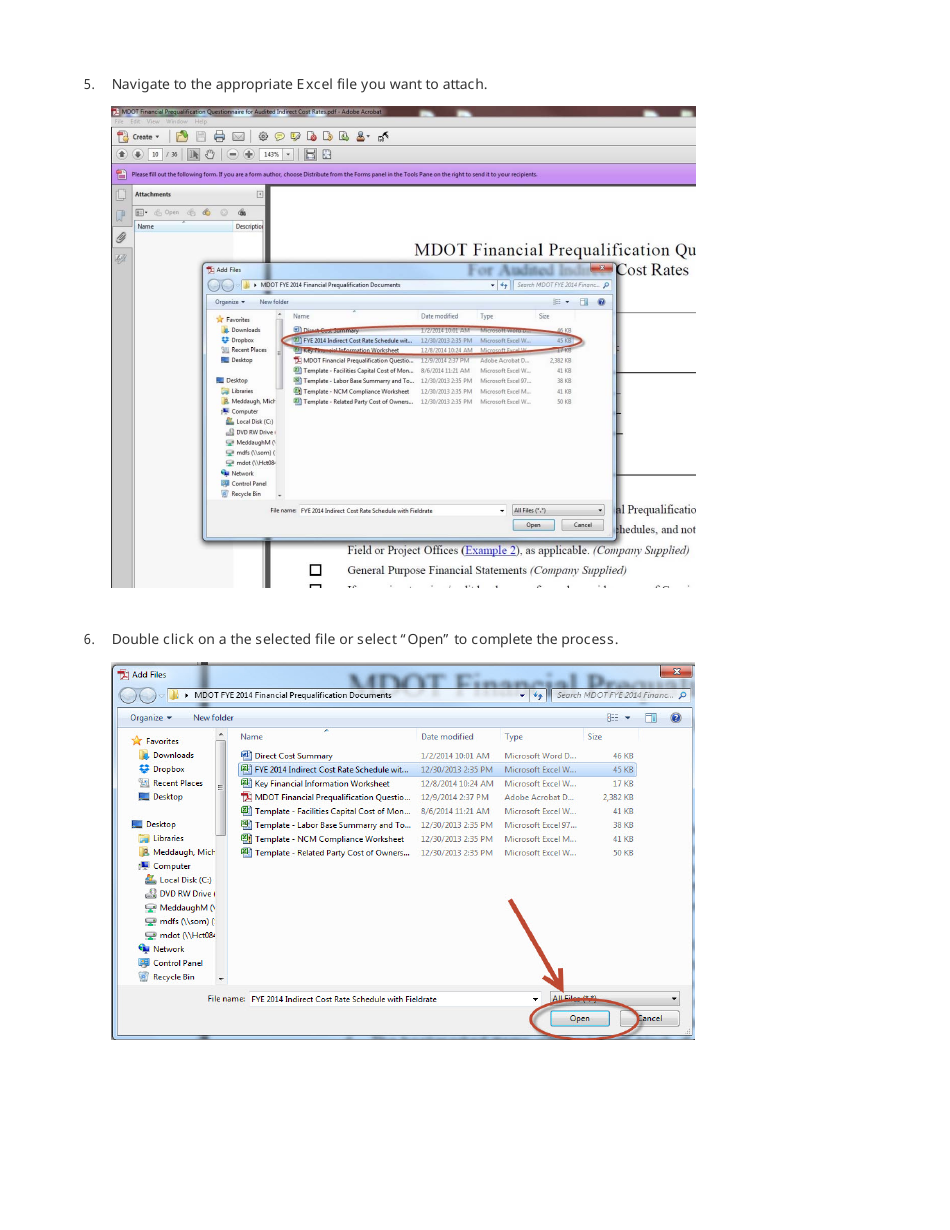Viewport: 950px width, 1230px height.
Task: Click the page number field showing 10
Action: (x=155, y=155)
